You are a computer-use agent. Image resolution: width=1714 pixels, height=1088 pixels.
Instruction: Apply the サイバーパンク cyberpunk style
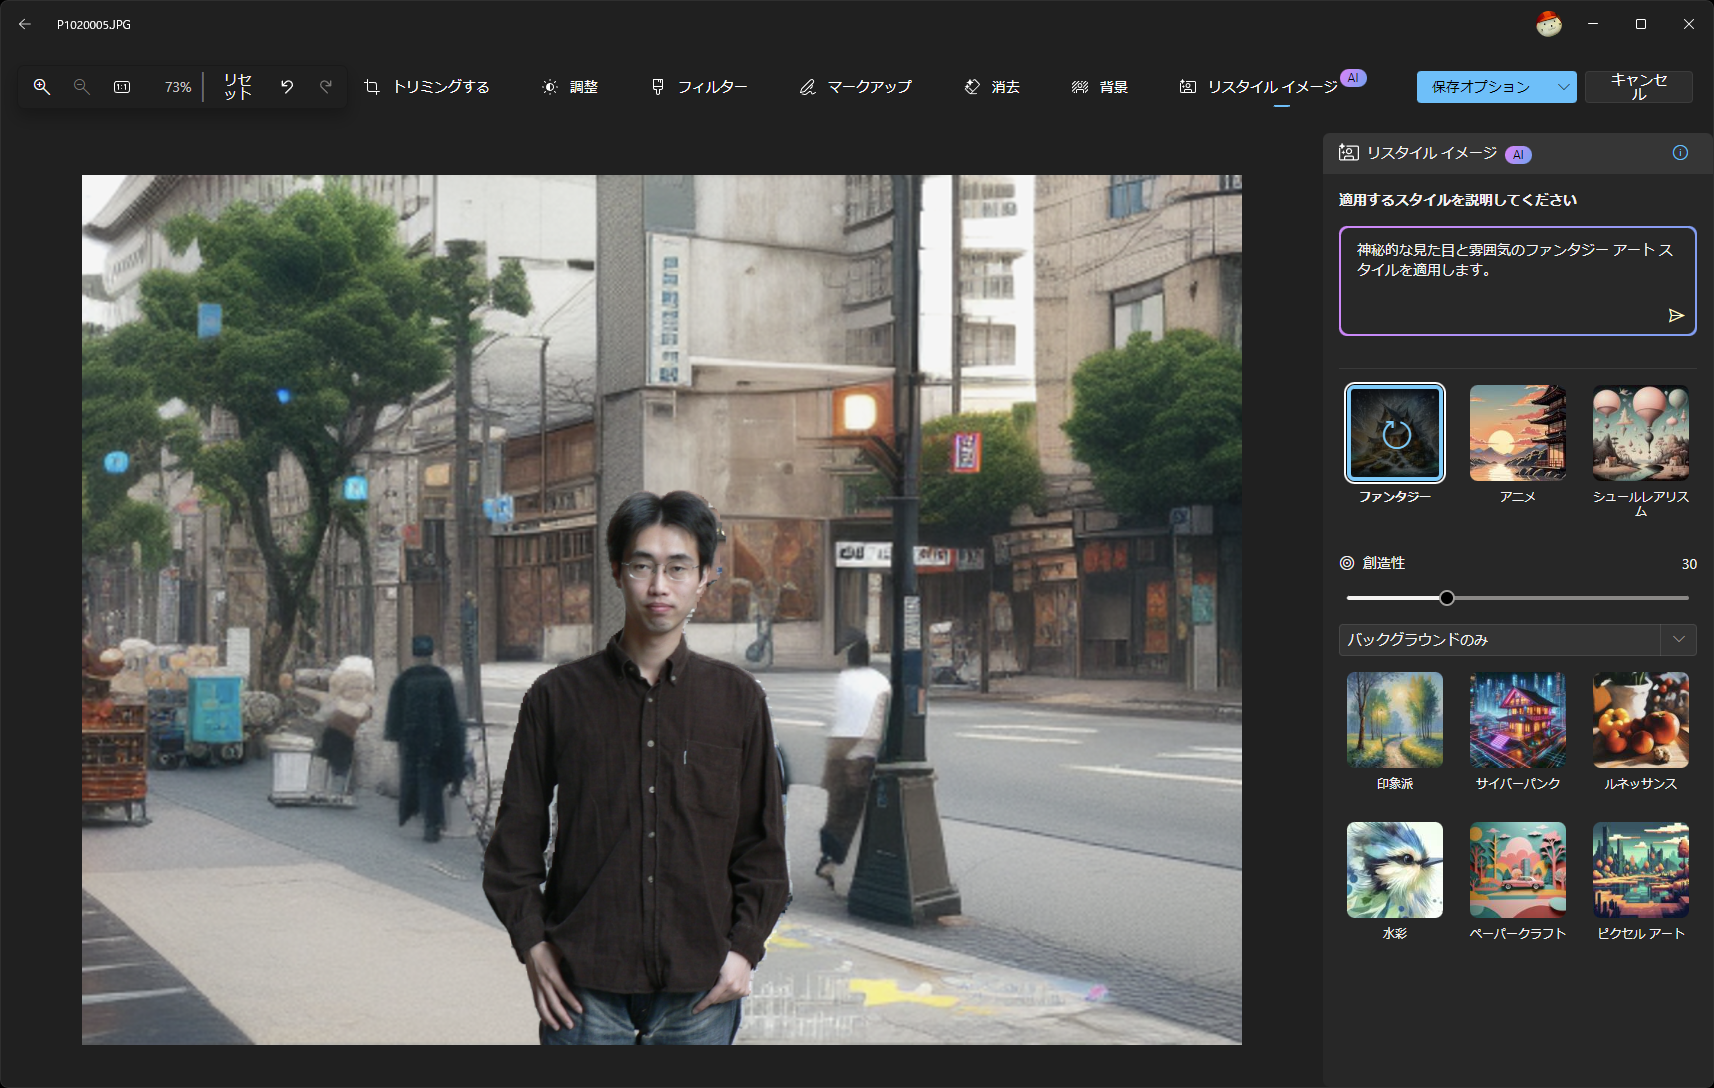click(x=1518, y=720)
